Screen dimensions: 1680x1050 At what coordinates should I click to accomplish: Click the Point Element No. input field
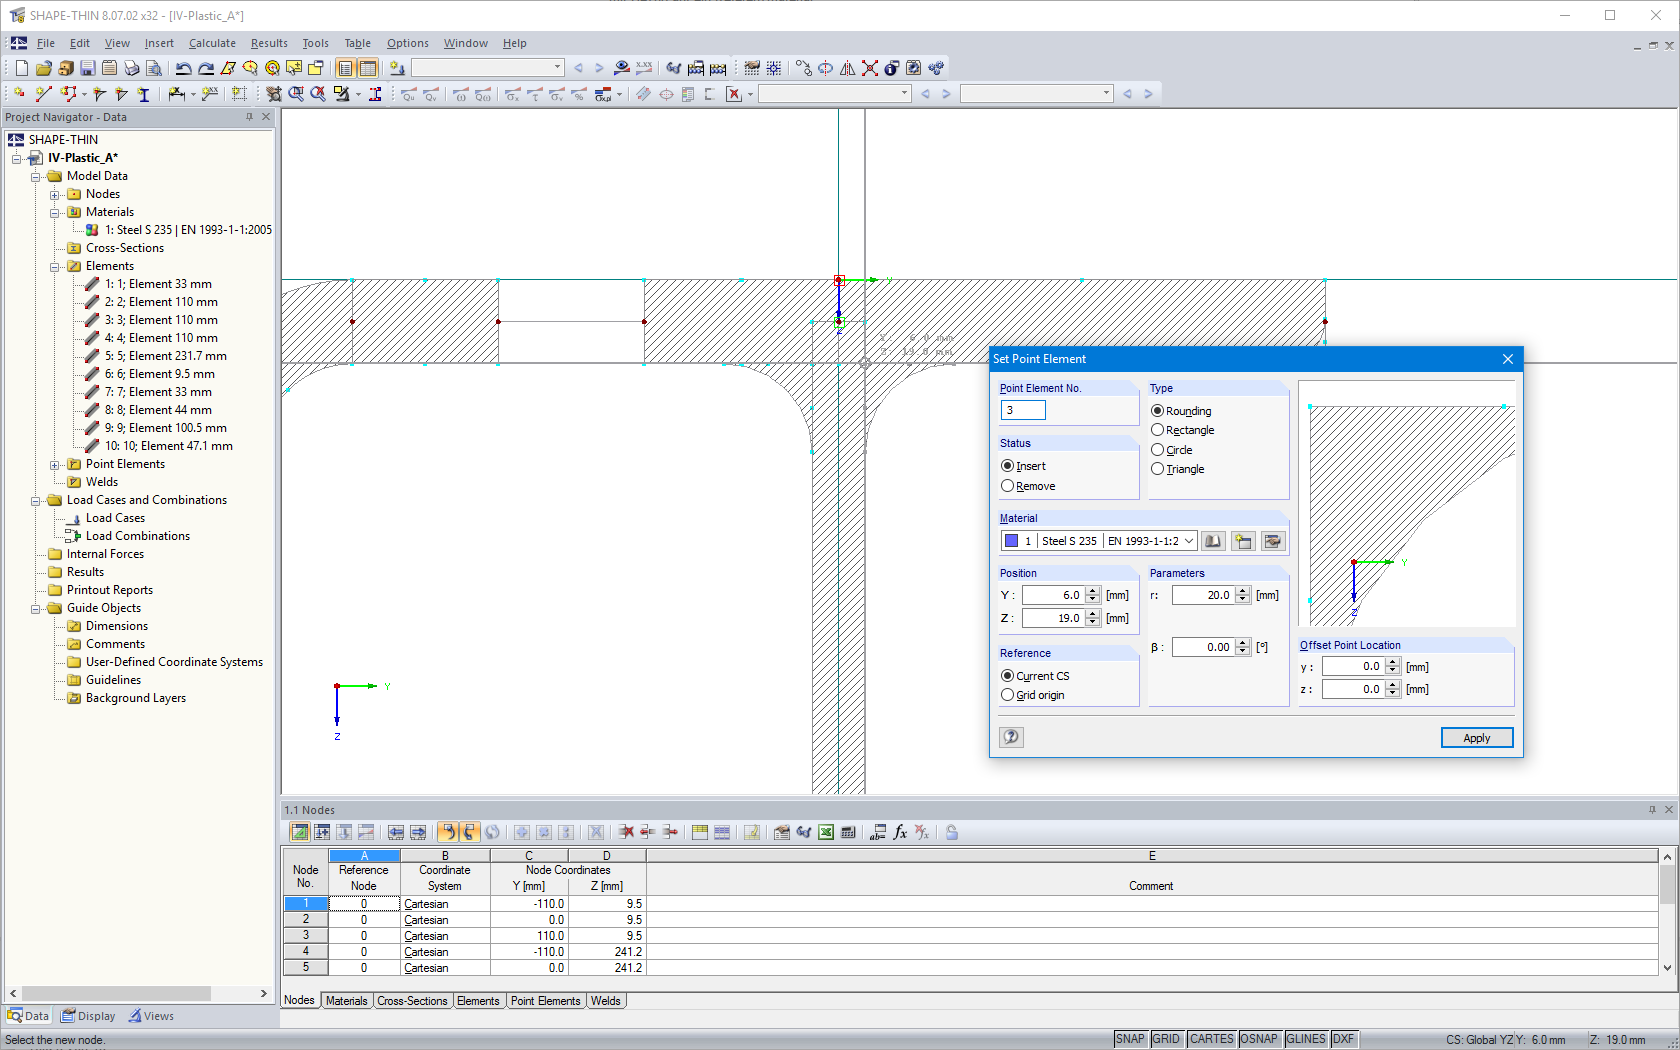coord(1022,410)
